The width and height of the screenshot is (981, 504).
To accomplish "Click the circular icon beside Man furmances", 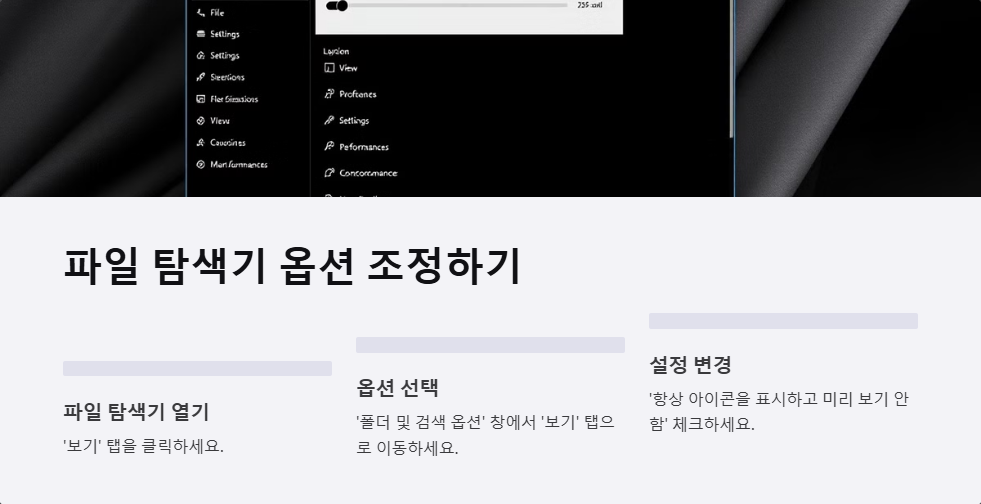I will (200, 164).
